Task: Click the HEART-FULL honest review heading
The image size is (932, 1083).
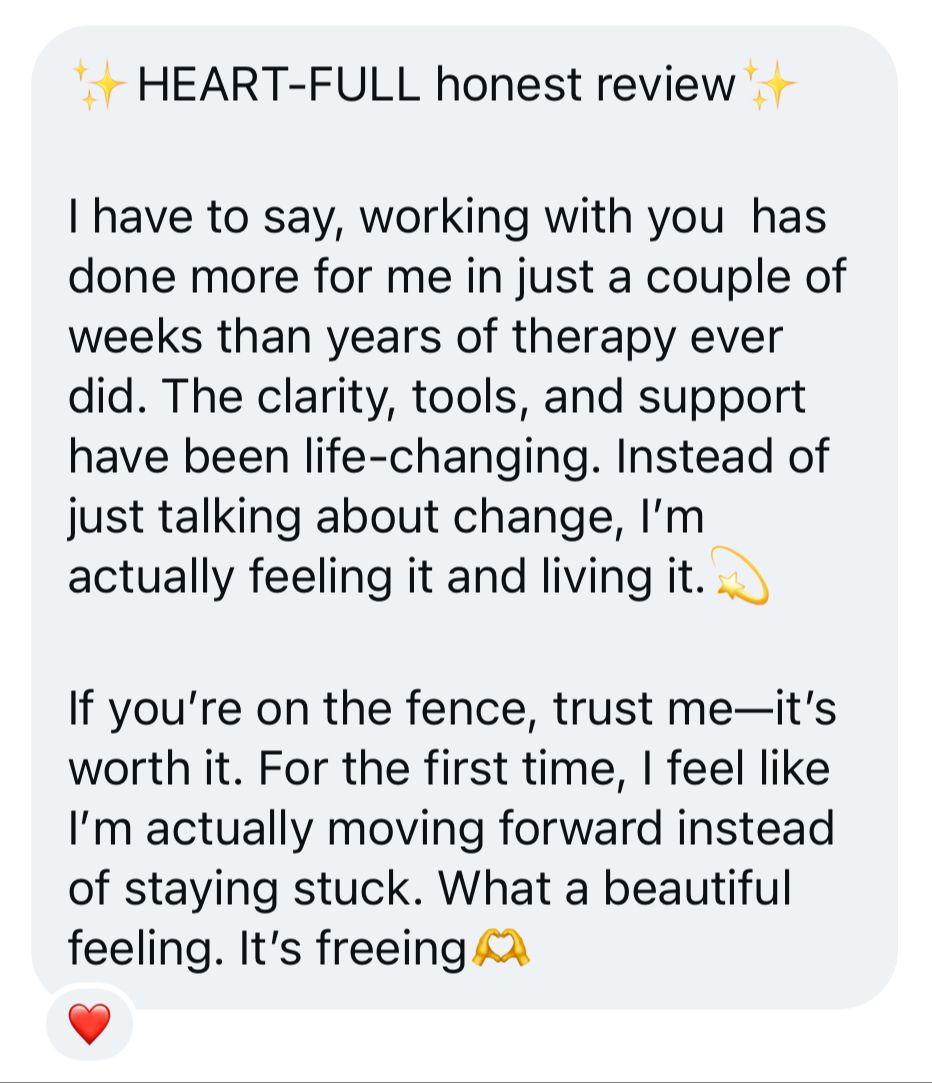Action: click(435, 85)
